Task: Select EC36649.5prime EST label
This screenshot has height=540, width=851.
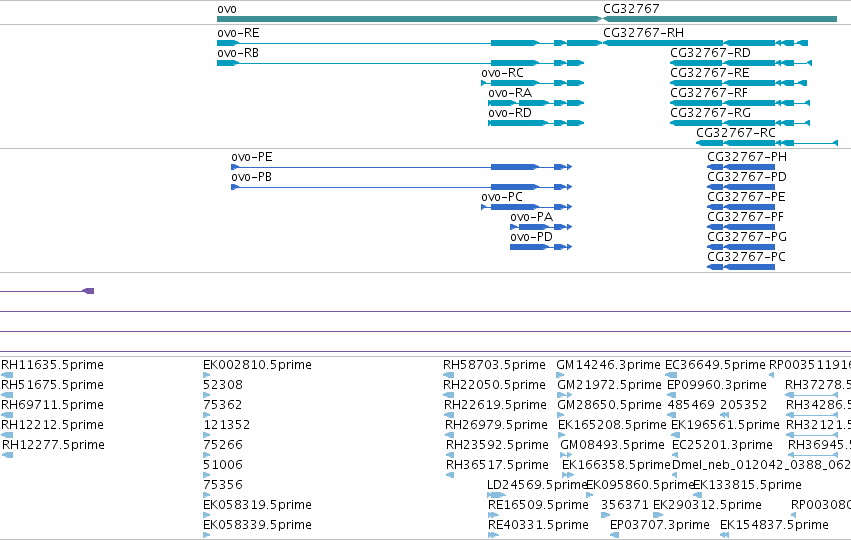Action: pyautogui.click(x=715, y=365)
